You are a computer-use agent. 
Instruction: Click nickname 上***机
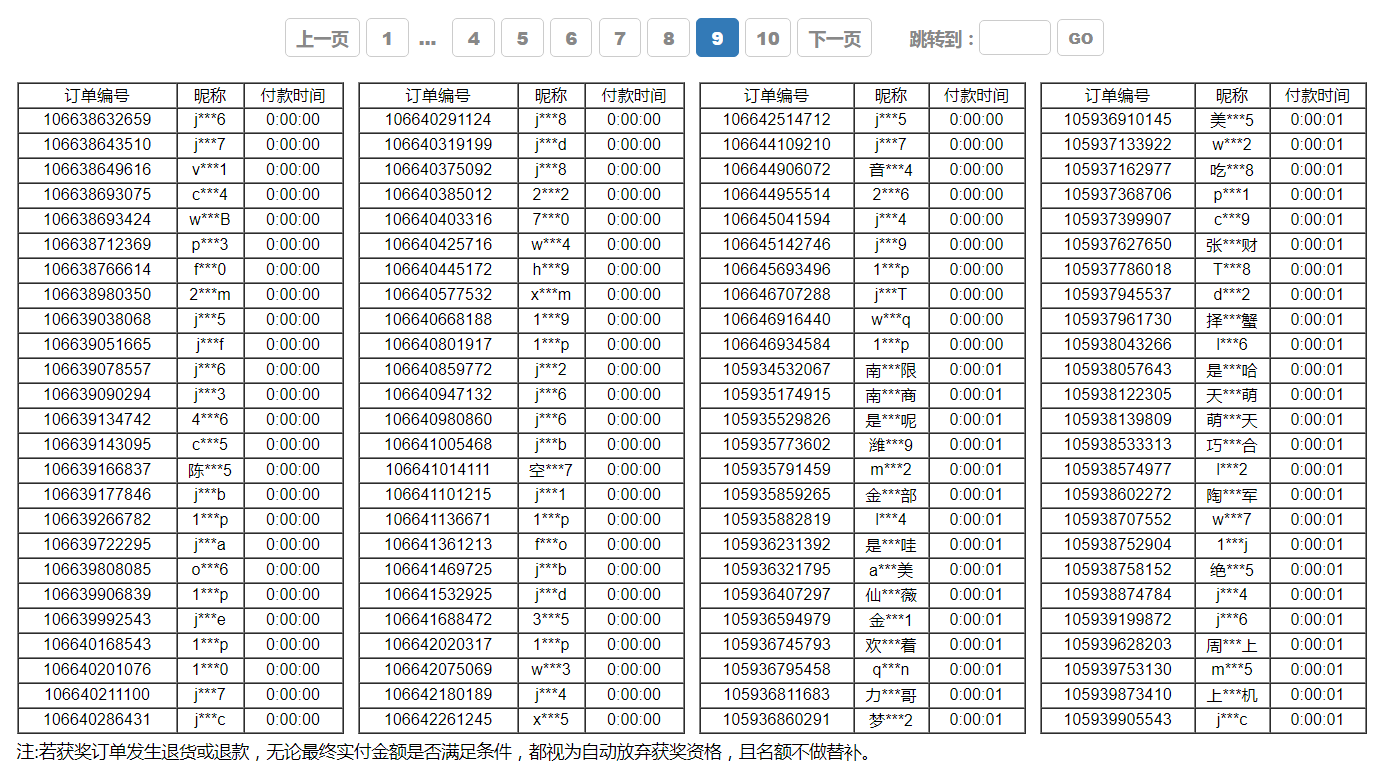point(1232,695)
